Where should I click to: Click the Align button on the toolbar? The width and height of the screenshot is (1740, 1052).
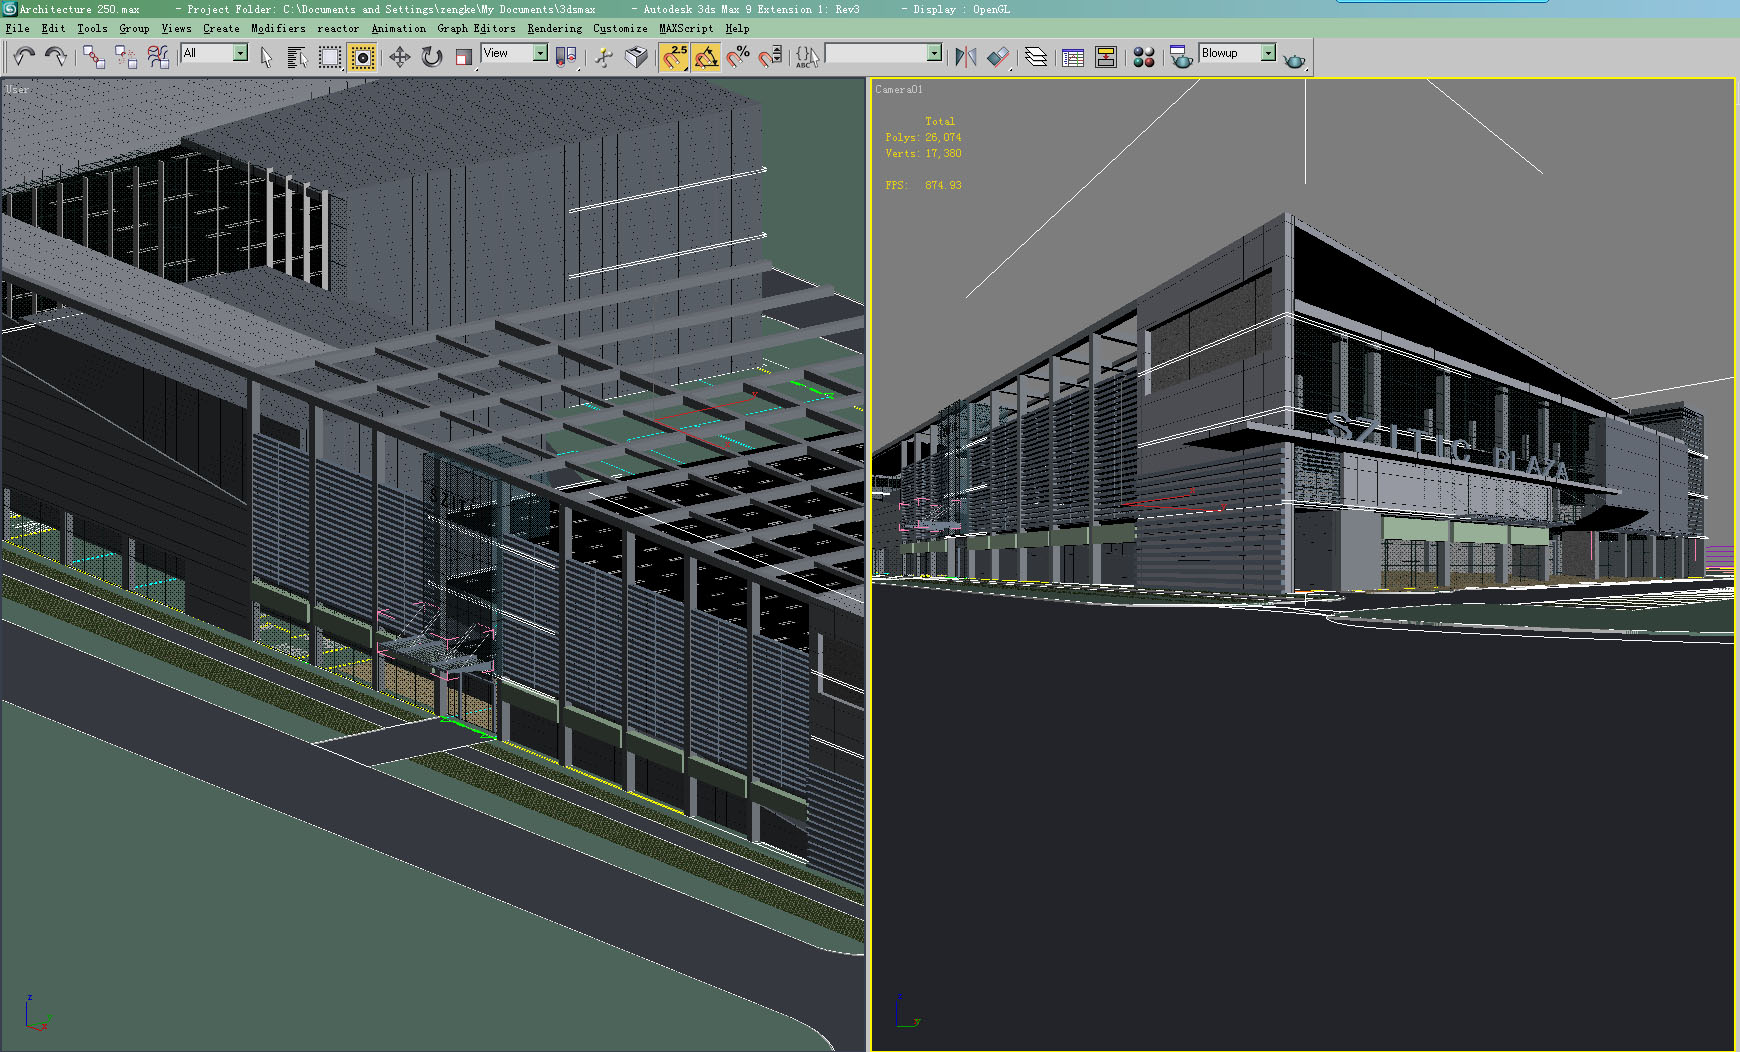pos(1000,57)
